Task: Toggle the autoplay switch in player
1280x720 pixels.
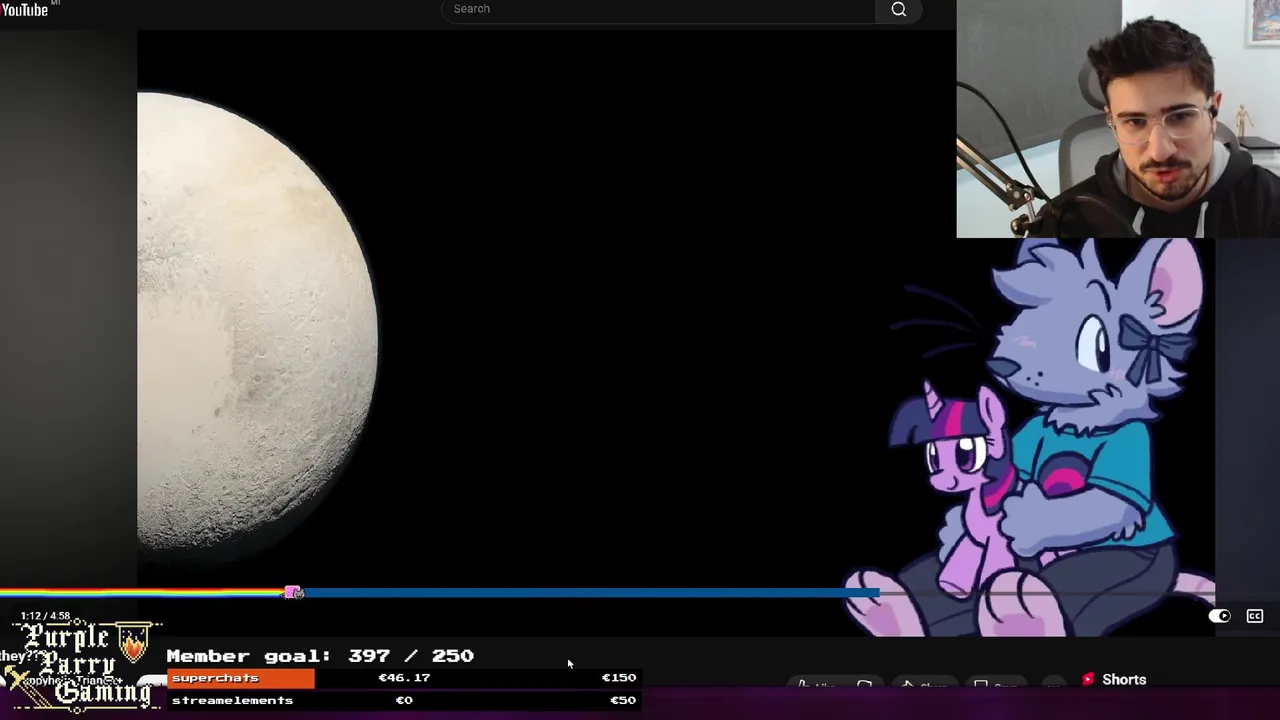Action: pyautogui.click(x=1219, y=616)
